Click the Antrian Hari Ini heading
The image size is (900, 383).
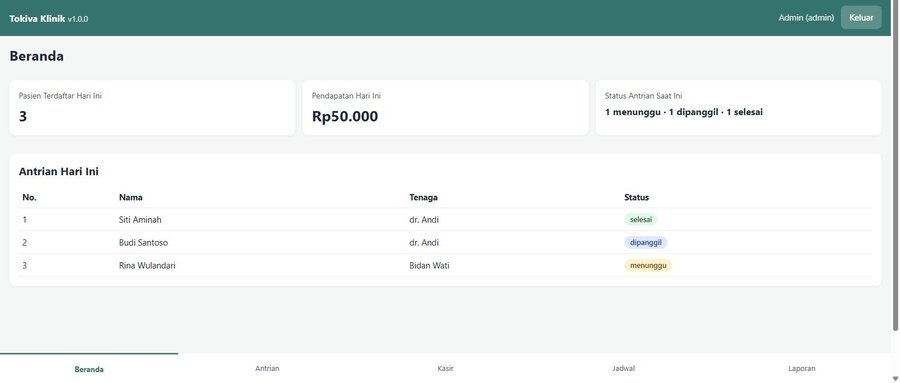coord(59,171)
